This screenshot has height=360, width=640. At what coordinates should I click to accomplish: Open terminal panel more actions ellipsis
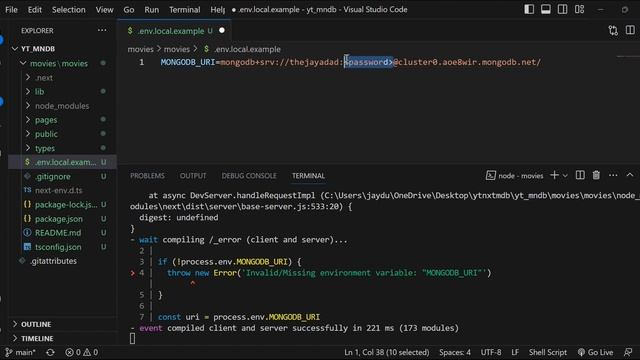(613, 176)
